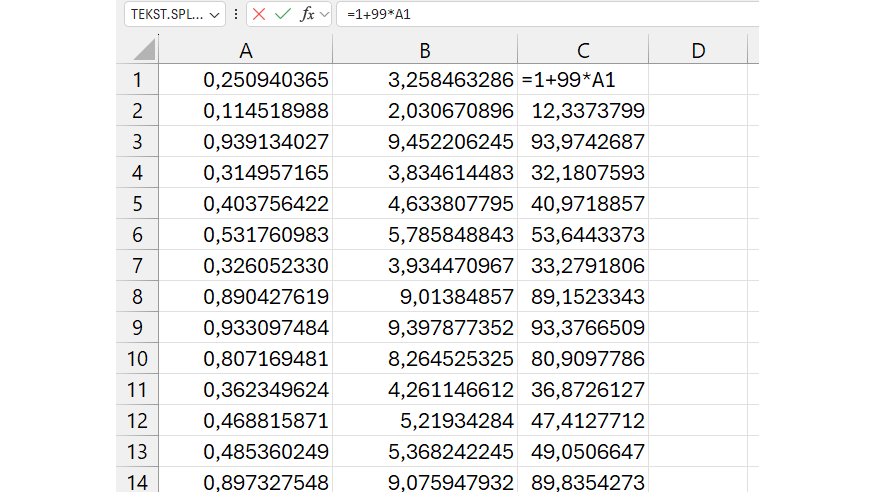Click cell A8 with 0,890427619
This screenshot has width=875, height=492.
246,296
